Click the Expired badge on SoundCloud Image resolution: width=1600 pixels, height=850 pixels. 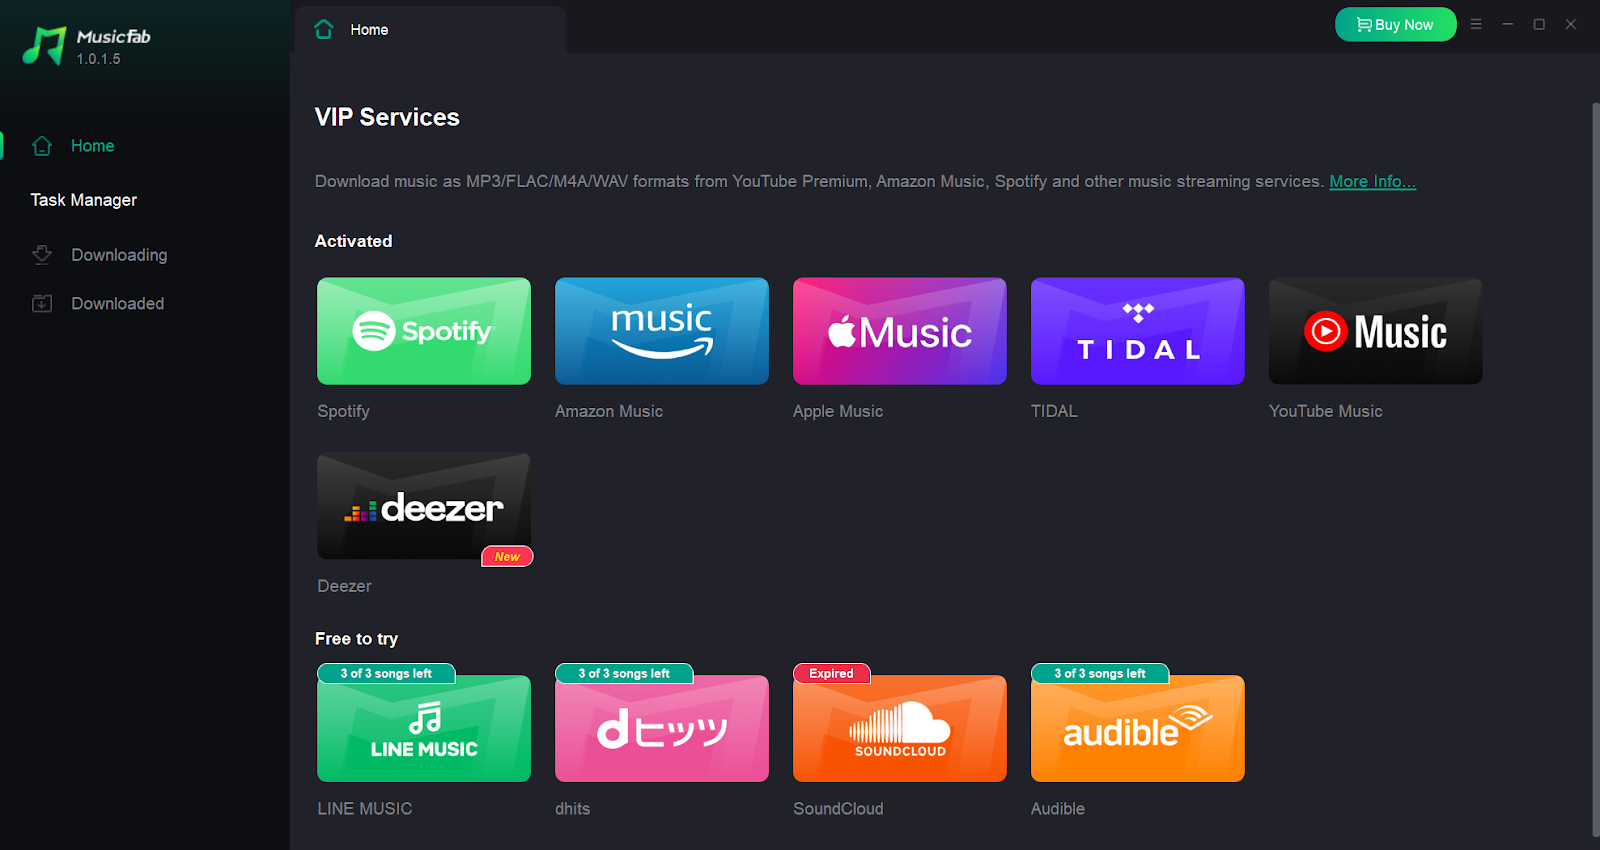pyautogui.click(x=831, y=674)
